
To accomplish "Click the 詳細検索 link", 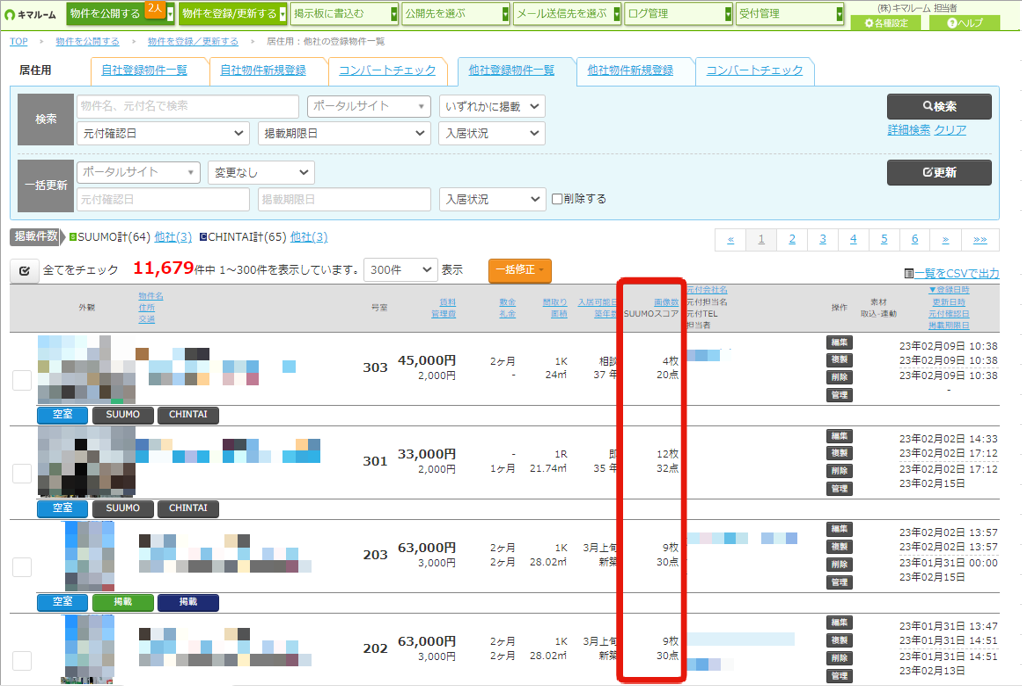I will point(909,130).
